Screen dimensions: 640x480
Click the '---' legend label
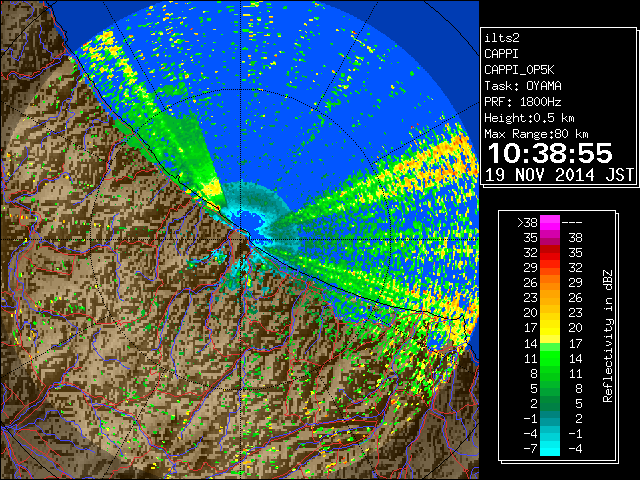tap(572, 223)
